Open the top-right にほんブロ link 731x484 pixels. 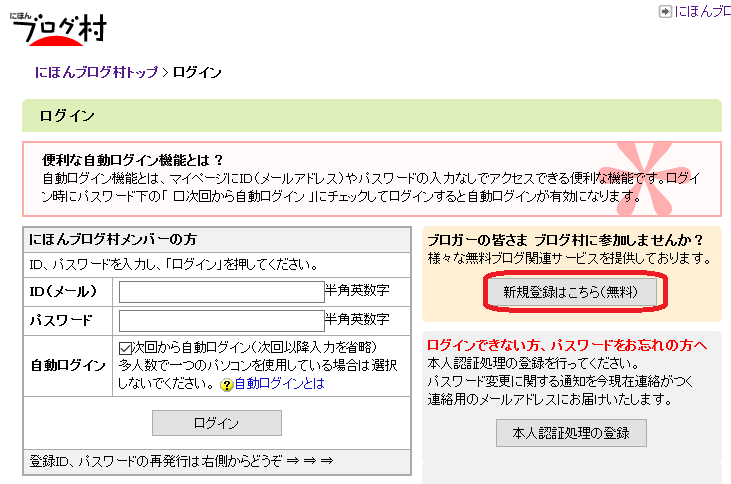point(702,11)
